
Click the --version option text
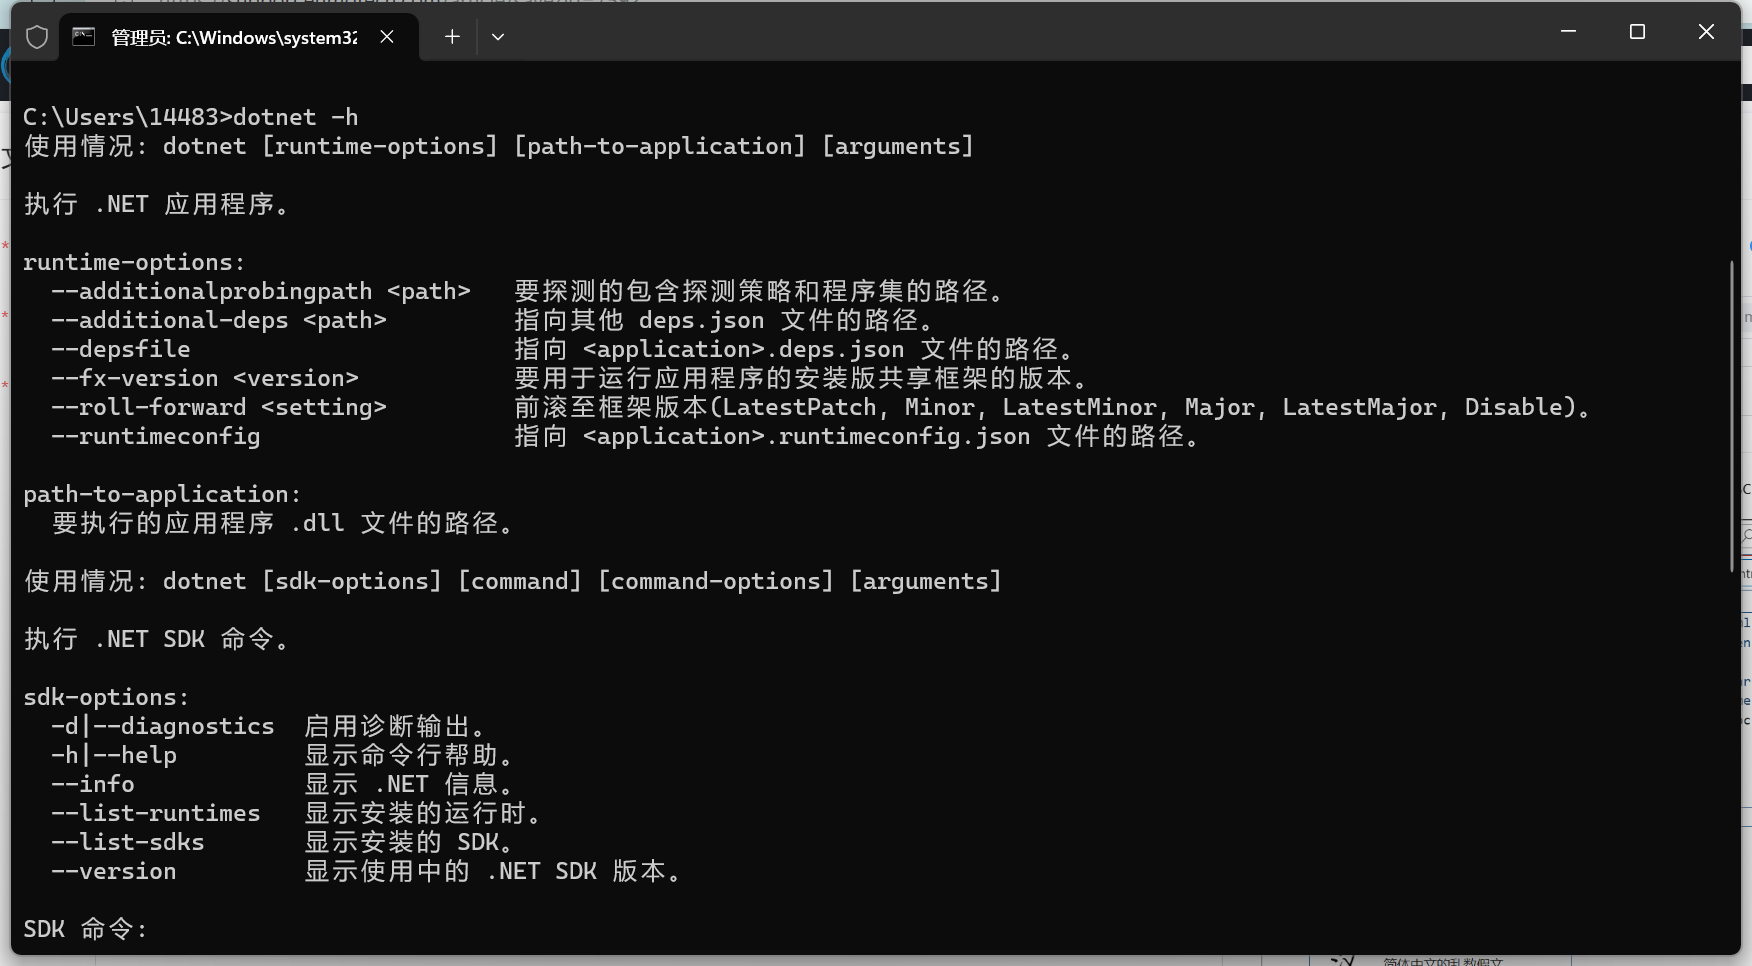click(x=113, y=871)
